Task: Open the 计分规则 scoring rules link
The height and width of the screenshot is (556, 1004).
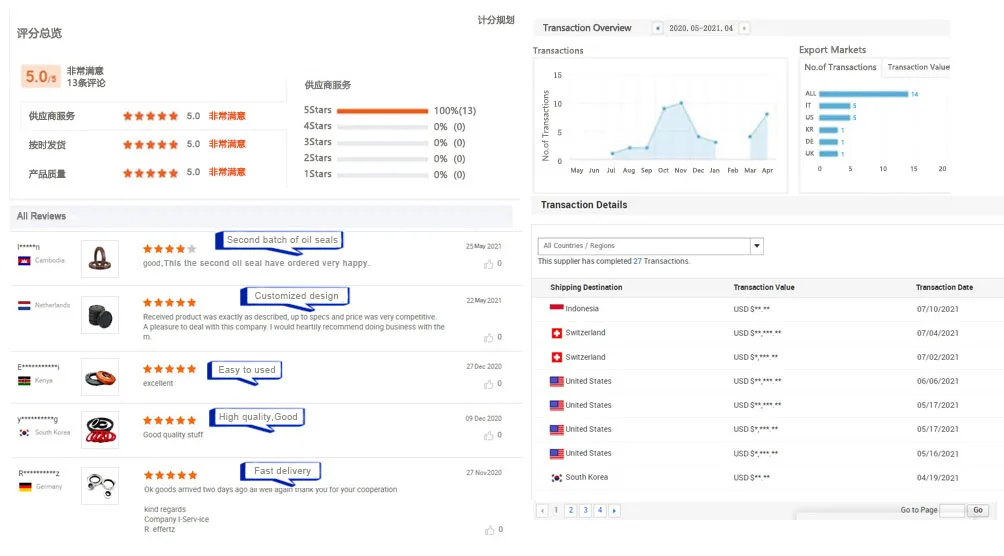Action: coord(496,20)
